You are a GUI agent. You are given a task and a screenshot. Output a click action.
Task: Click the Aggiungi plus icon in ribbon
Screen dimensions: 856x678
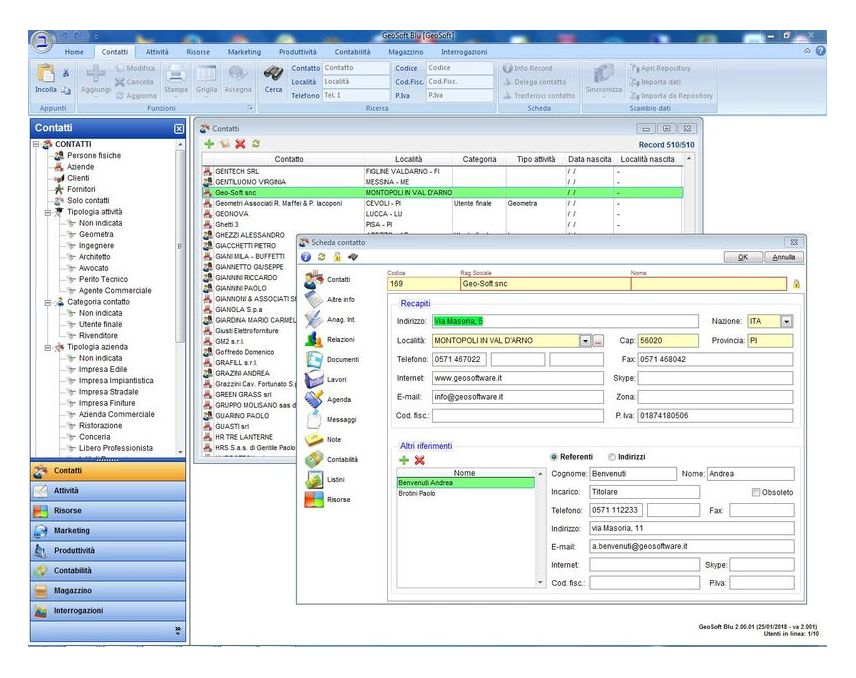tap(96, 74)
